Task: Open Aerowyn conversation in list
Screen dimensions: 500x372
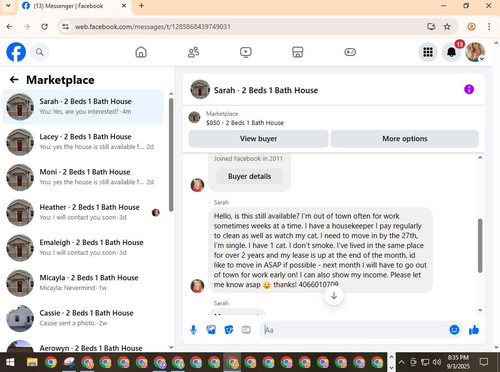Action: pos(83,346)
